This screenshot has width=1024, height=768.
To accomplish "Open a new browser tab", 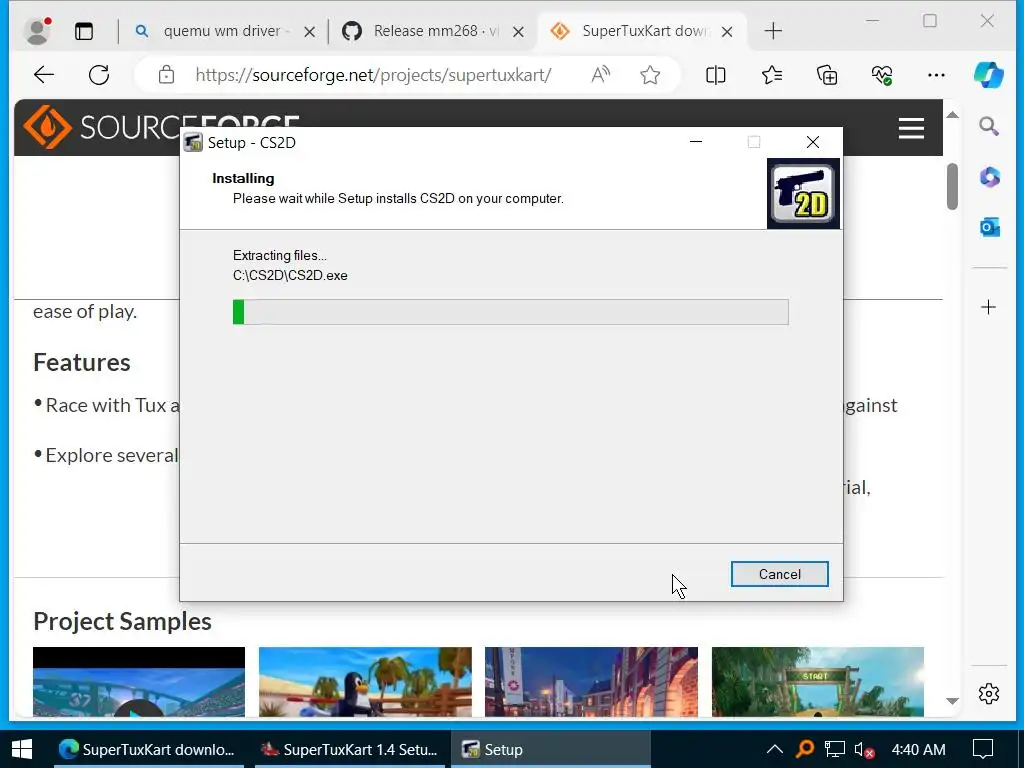I will [x=773, y=31].
